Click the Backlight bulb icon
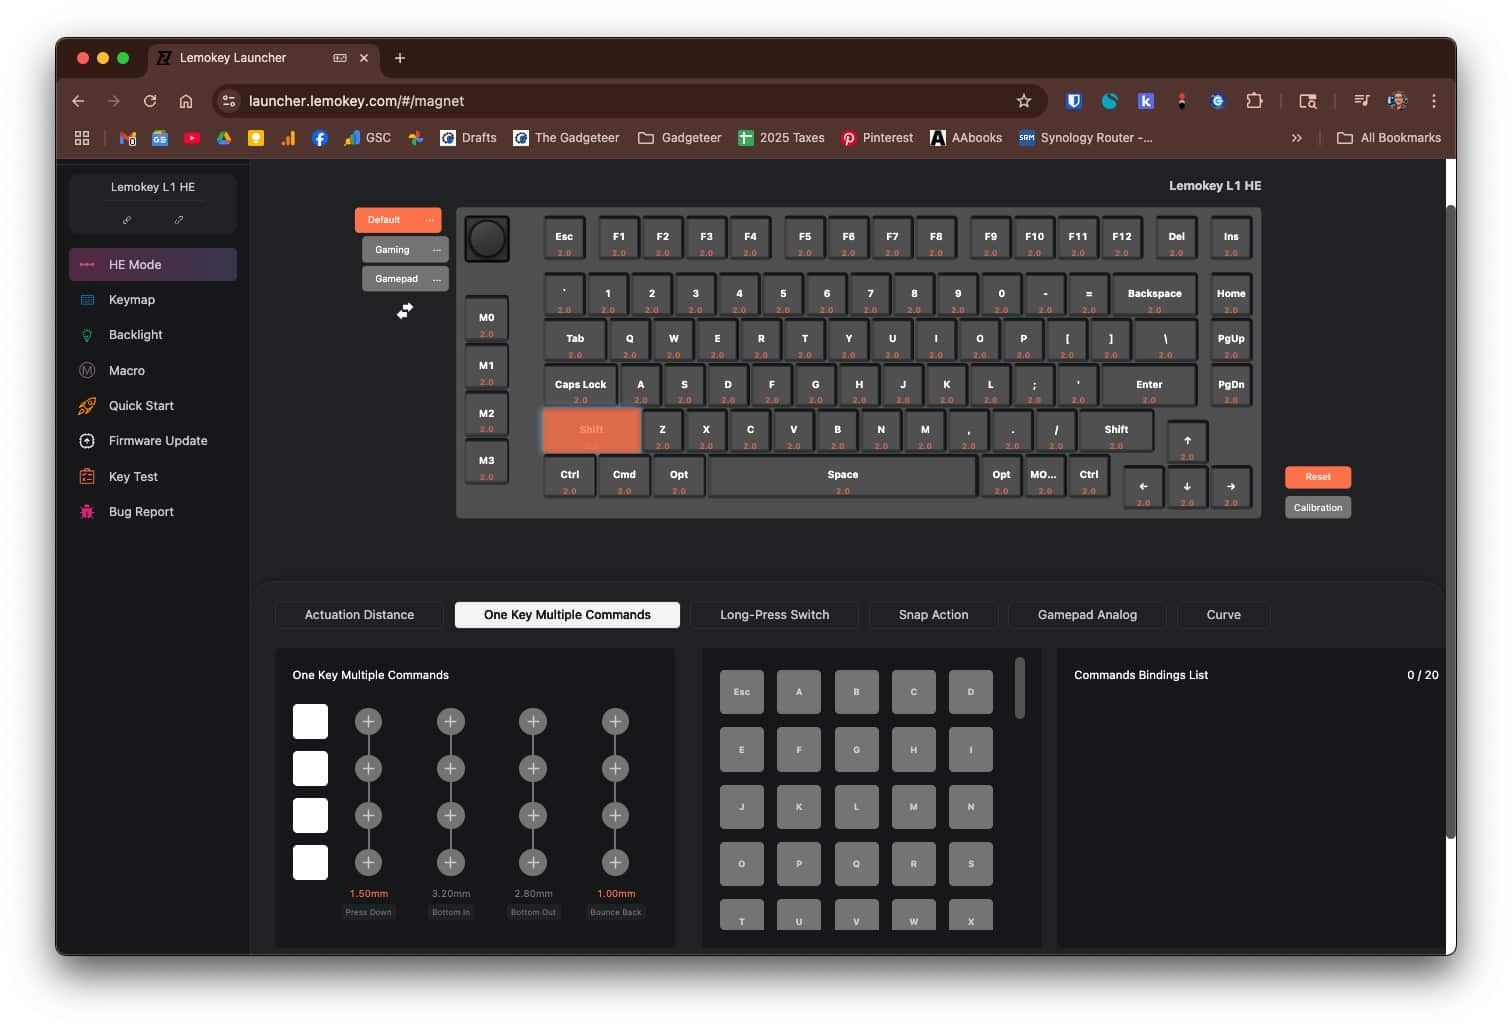 coord(87,335)
